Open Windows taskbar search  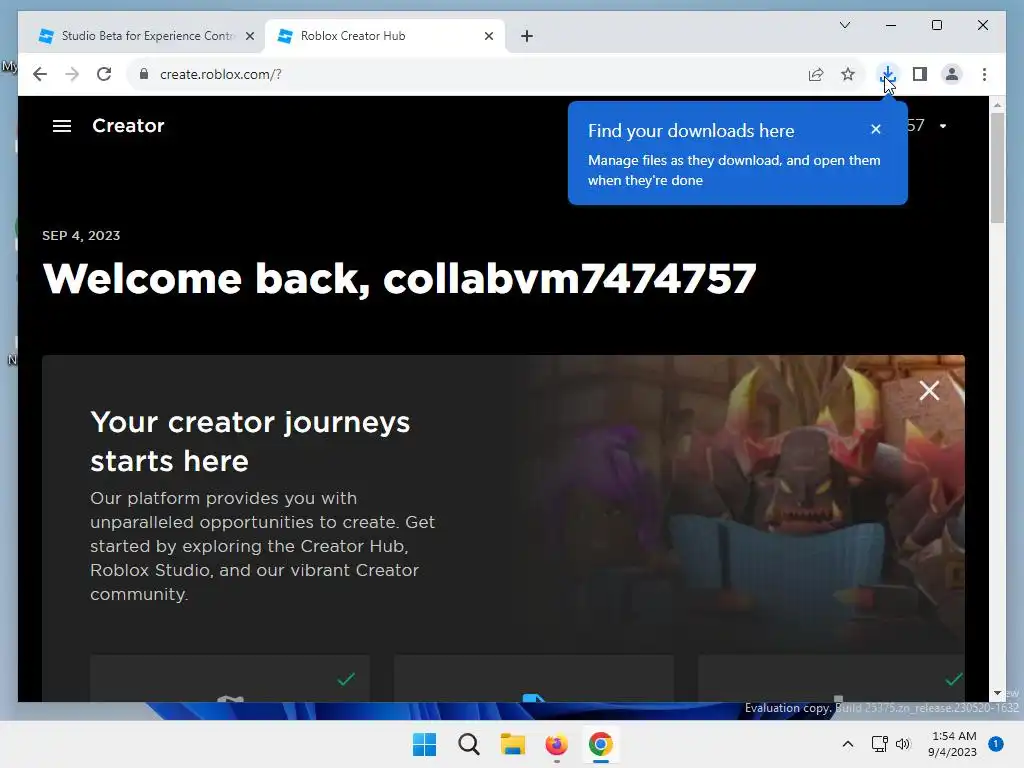tap(468, 744)
